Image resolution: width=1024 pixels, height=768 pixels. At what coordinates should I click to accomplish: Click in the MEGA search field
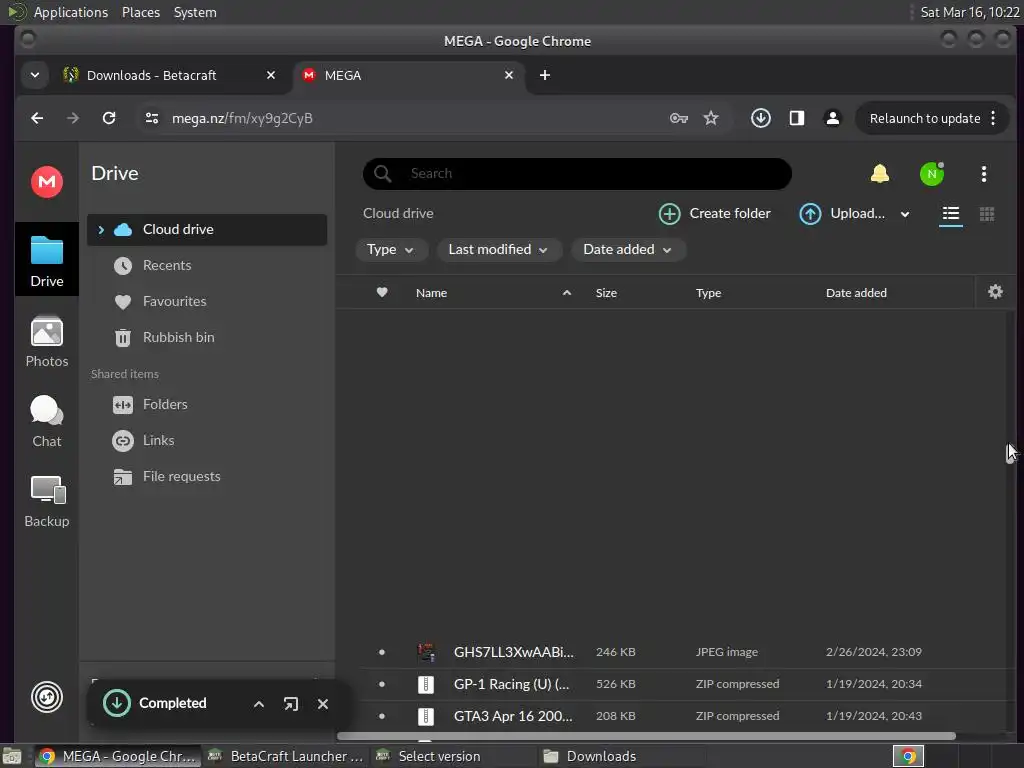pyautogui.click(x=577, y=174)
